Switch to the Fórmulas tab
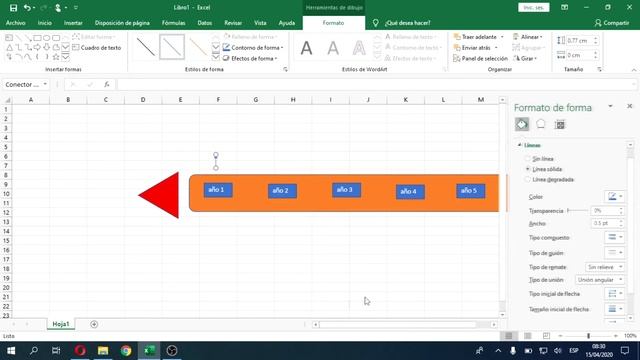The height and width of the screenshot is (360, 640). 173,23
